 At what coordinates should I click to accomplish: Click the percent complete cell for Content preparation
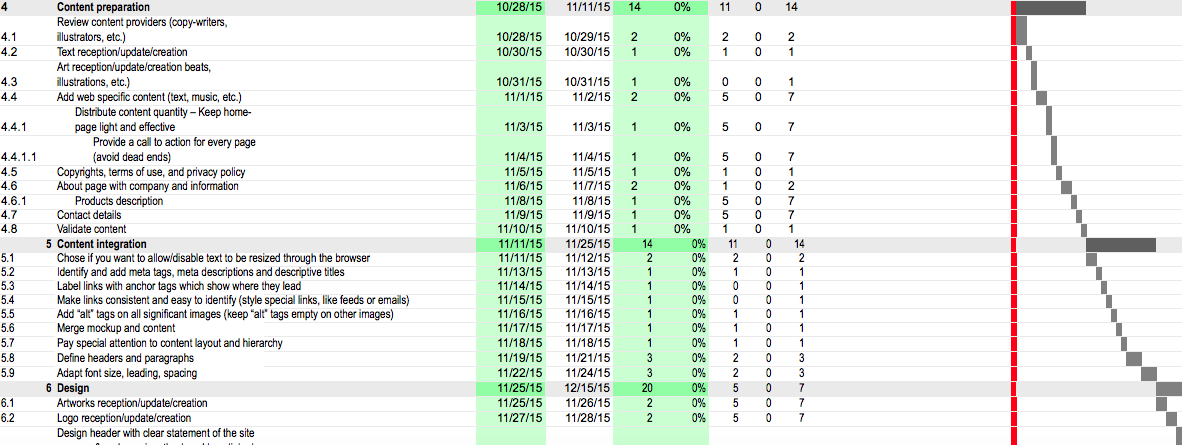click(x=681, y=7)
